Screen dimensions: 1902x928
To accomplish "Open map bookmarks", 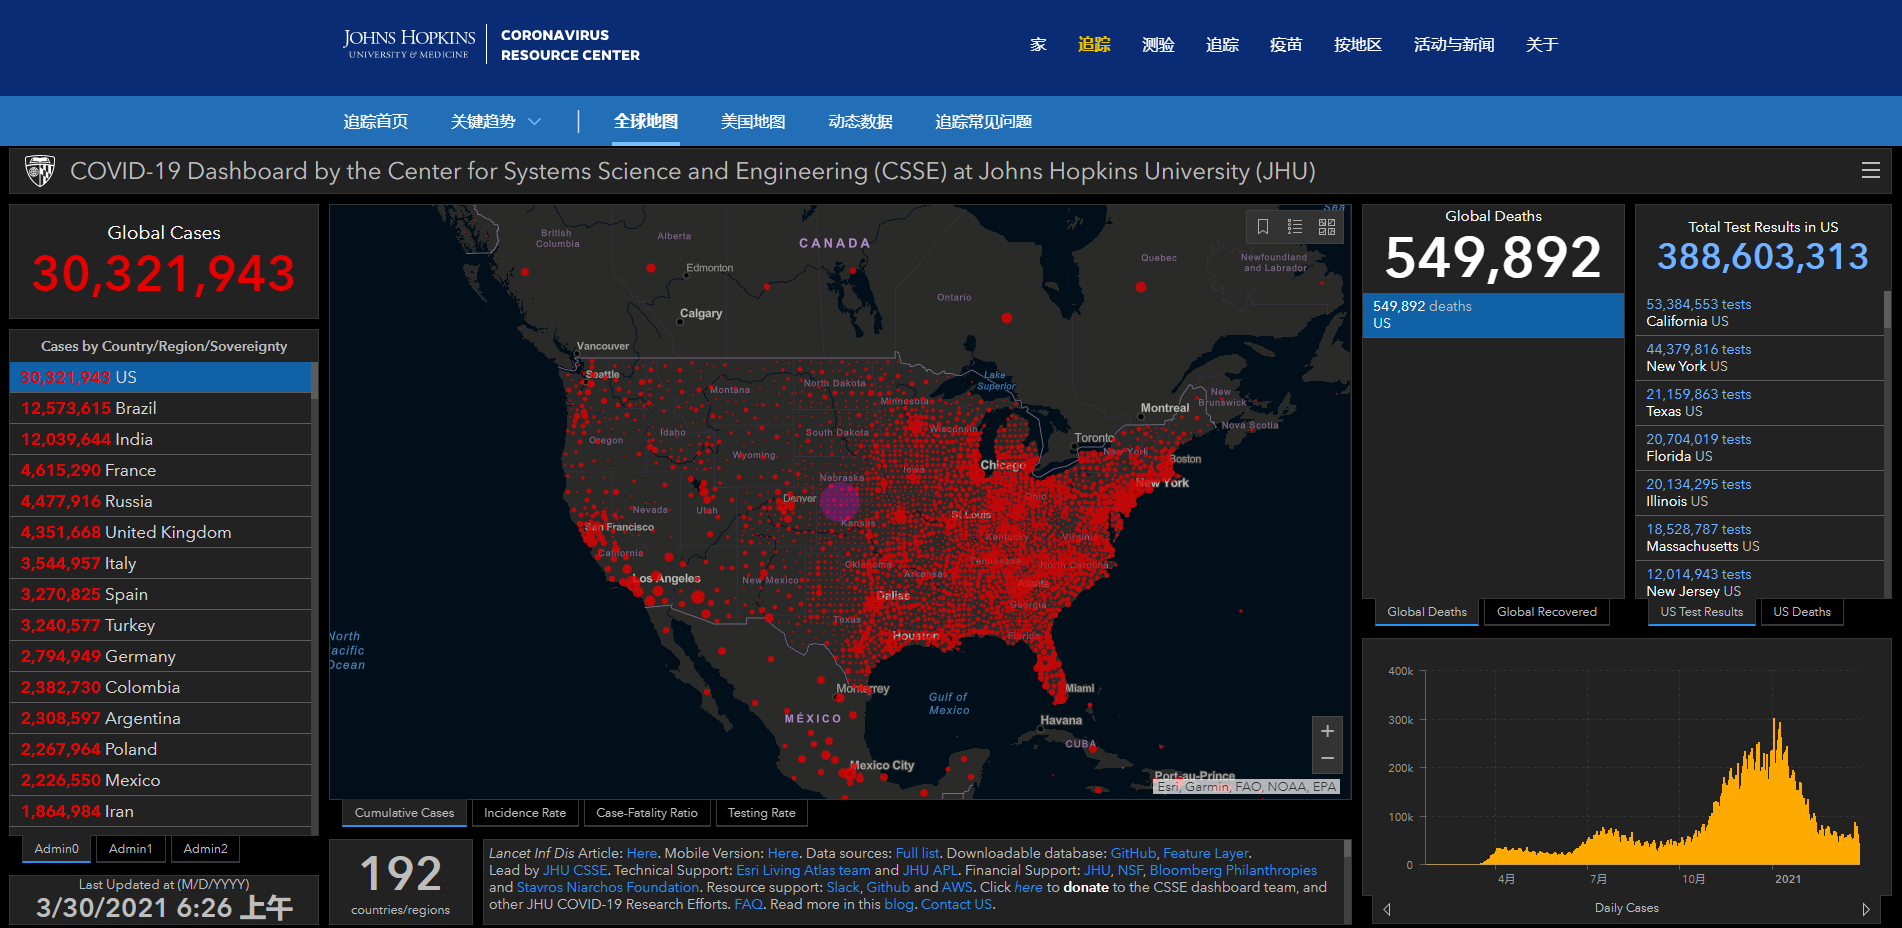I will pos(1263,227).
